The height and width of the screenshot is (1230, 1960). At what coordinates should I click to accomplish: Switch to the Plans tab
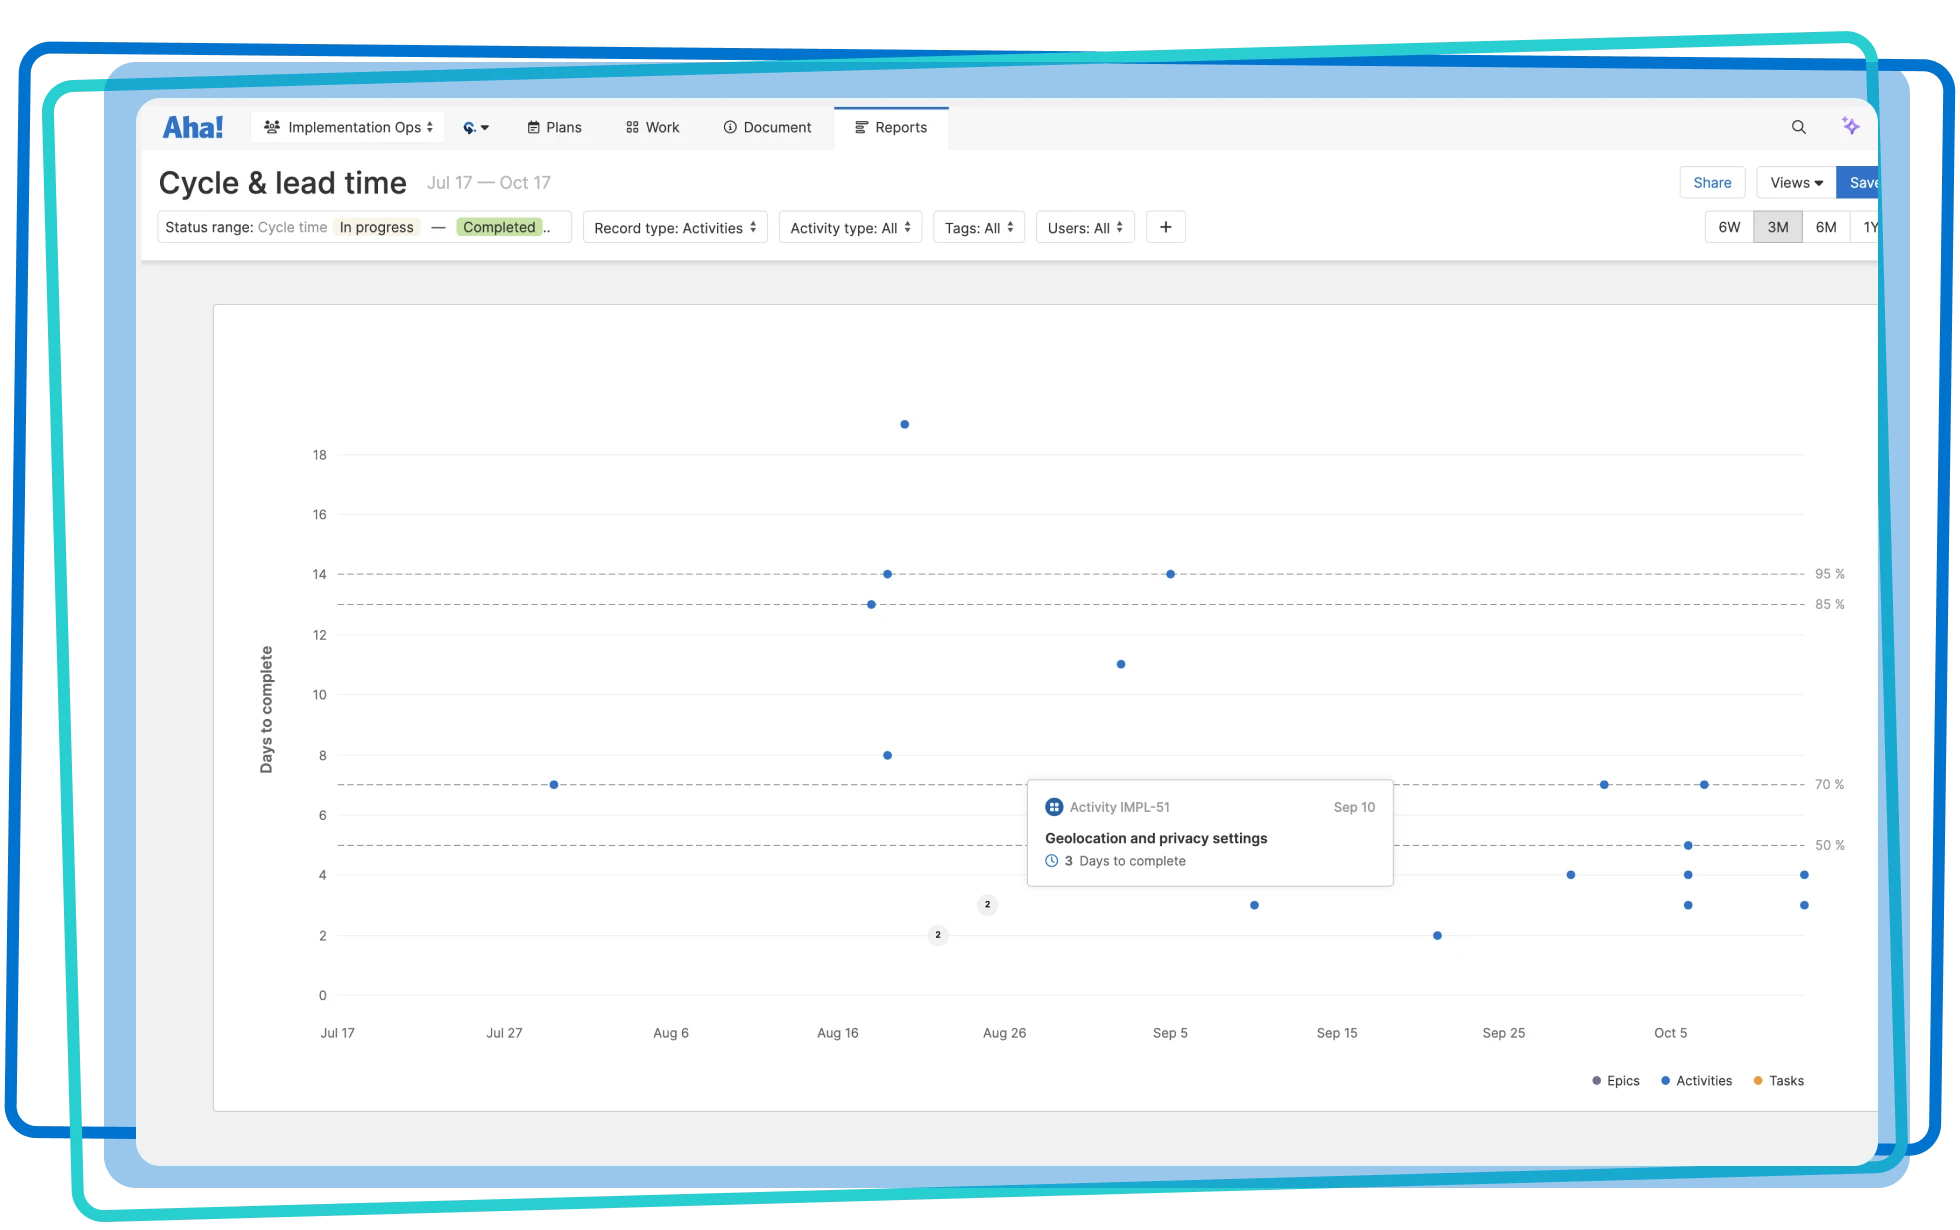coord(554,127)
